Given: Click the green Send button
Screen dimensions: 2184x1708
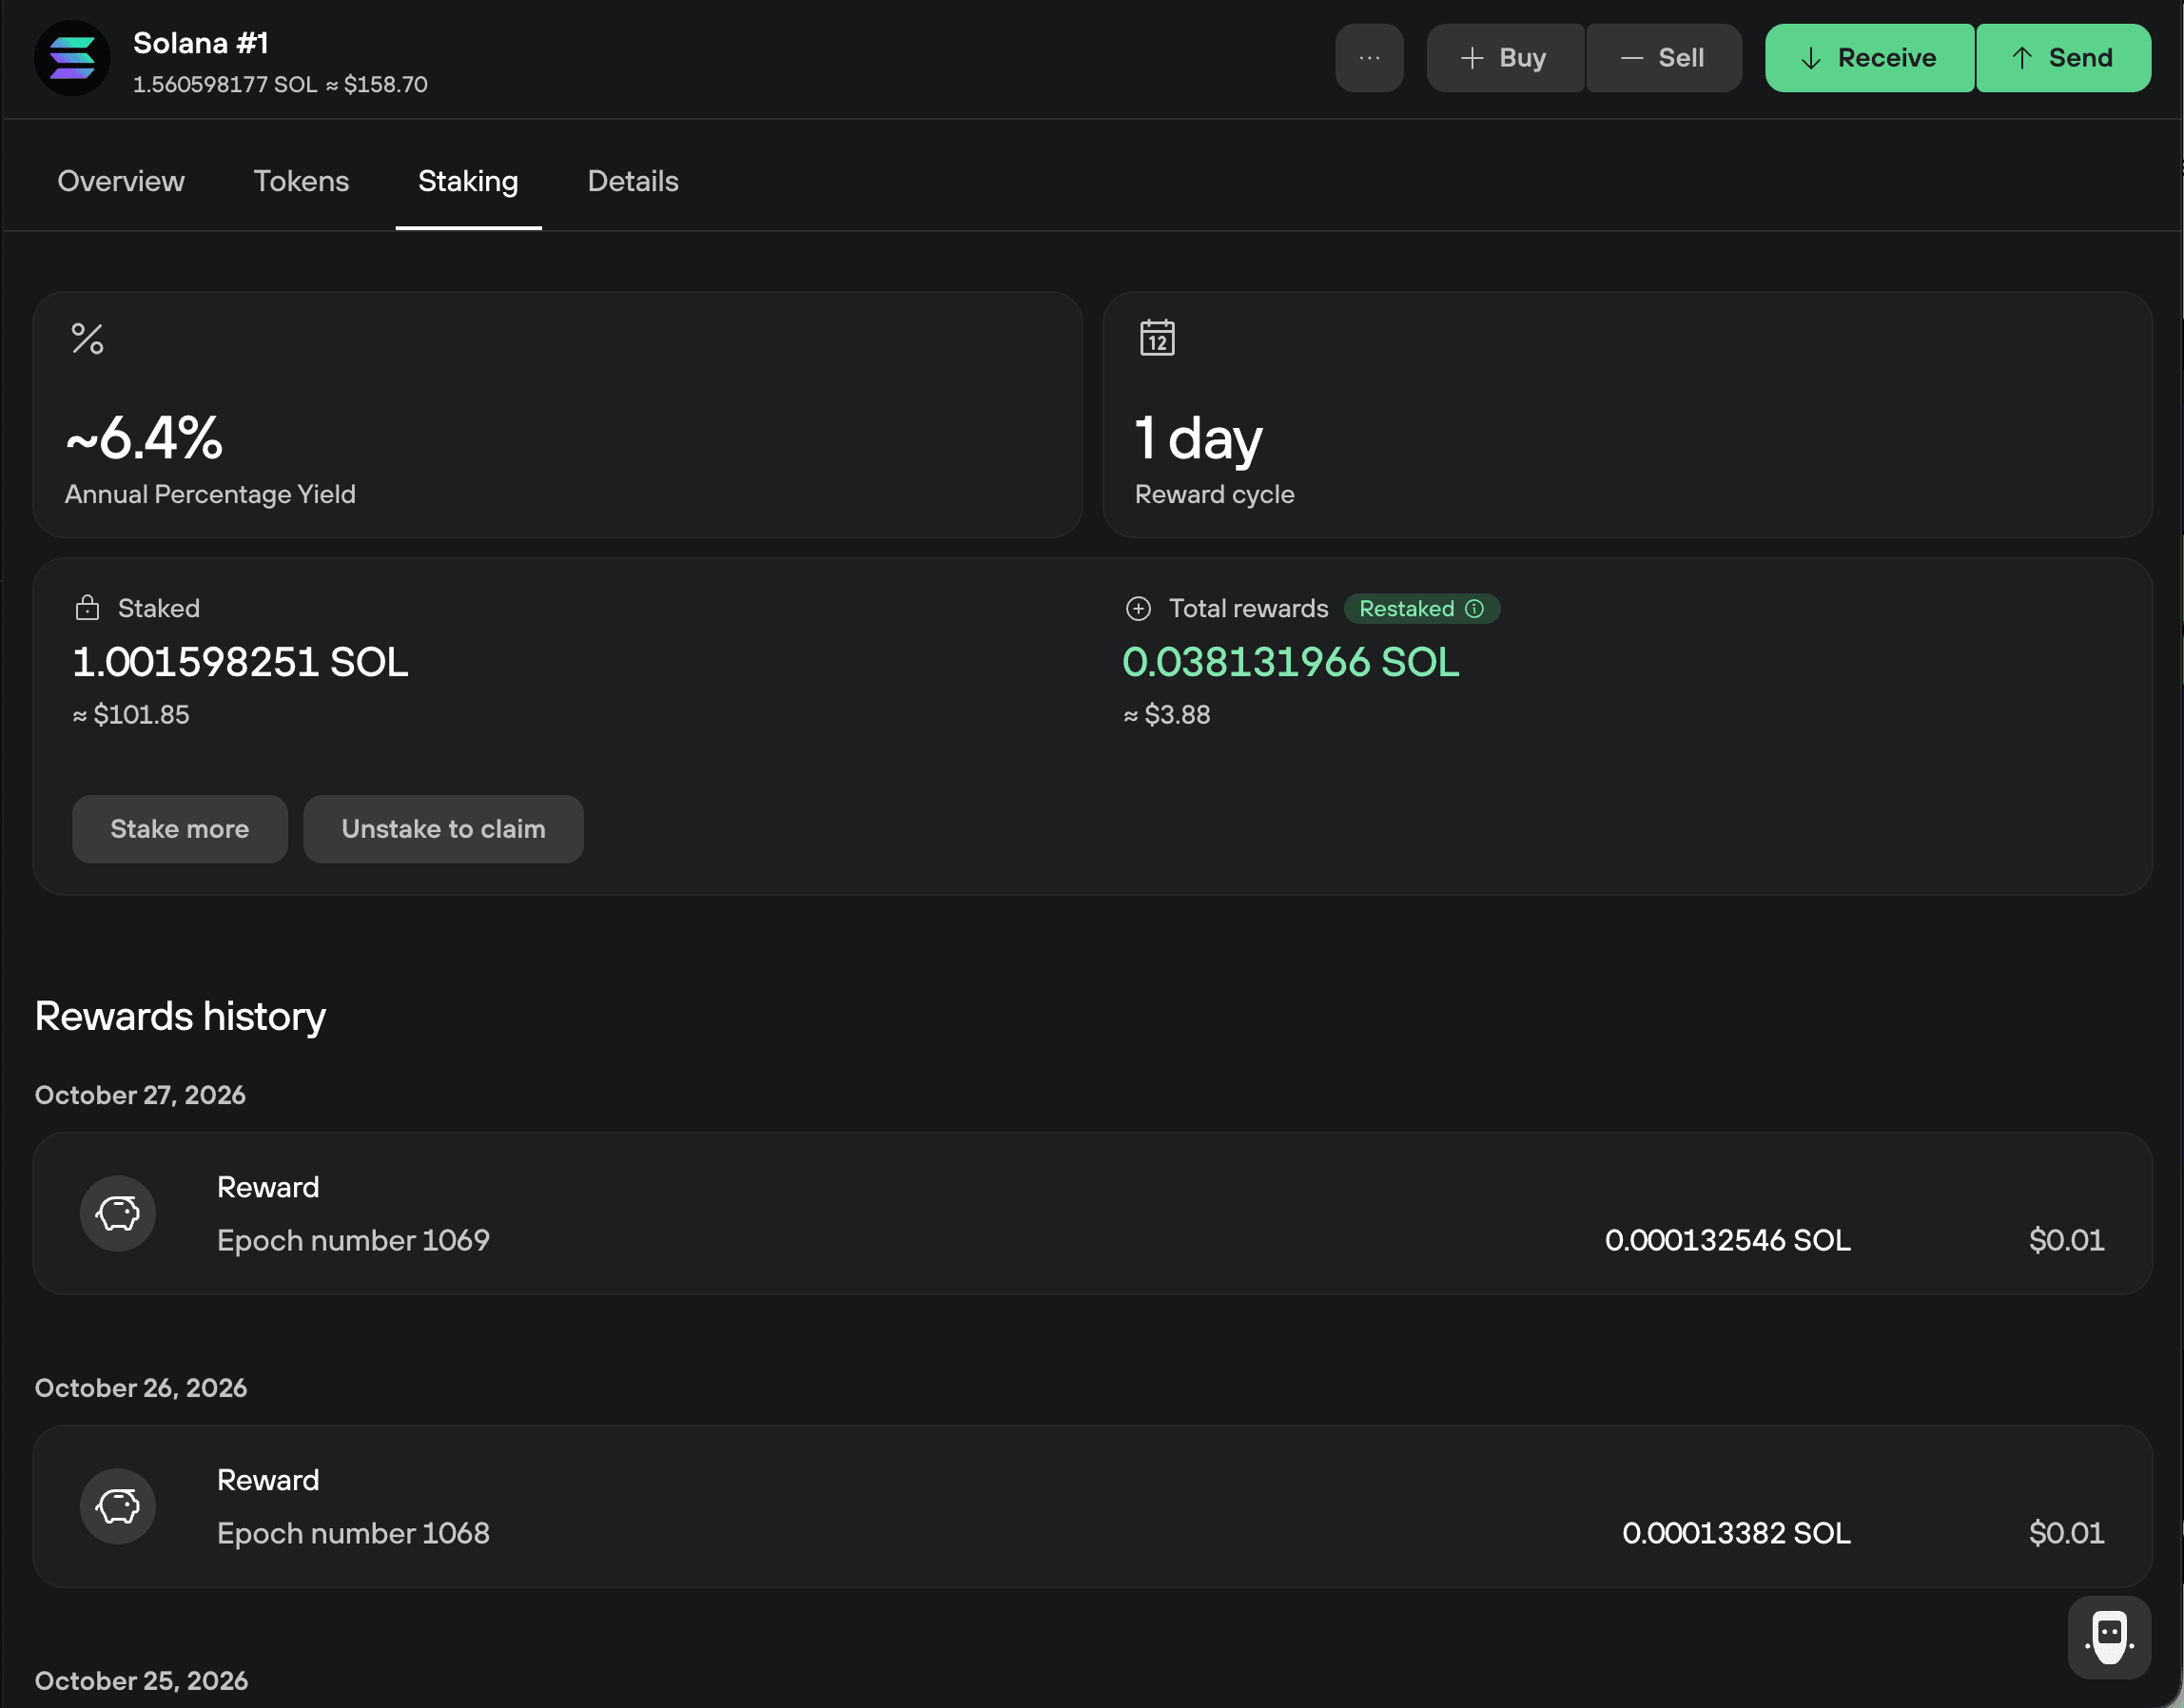Looking at the screenshot, I should (2063, 58).
